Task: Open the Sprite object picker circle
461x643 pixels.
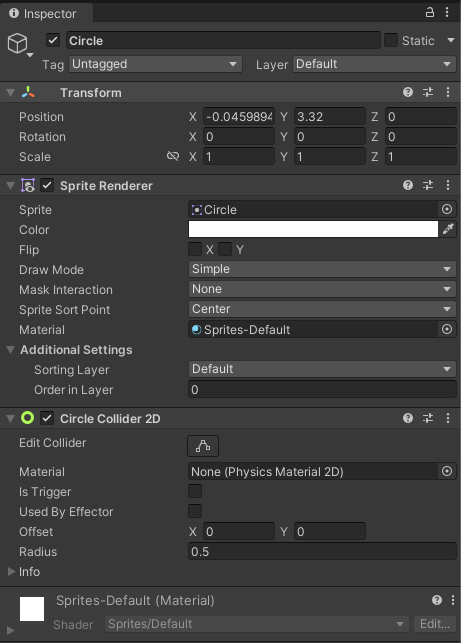Action: pos(447,210)
